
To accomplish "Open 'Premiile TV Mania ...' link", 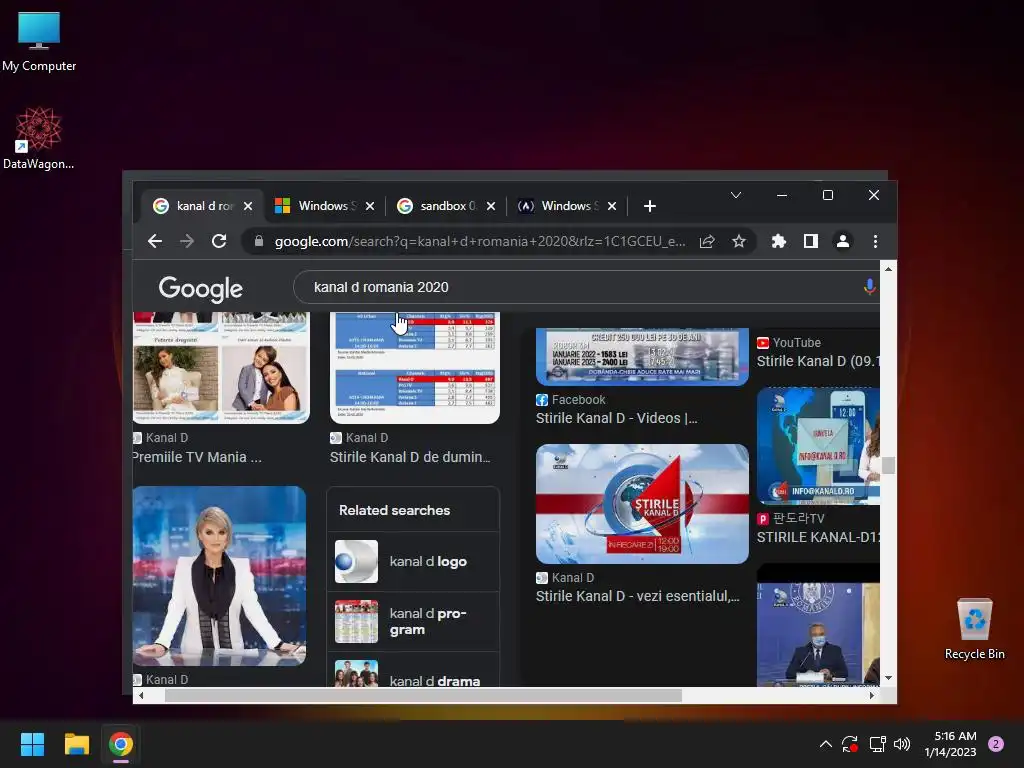I will (x=197, y=457).
